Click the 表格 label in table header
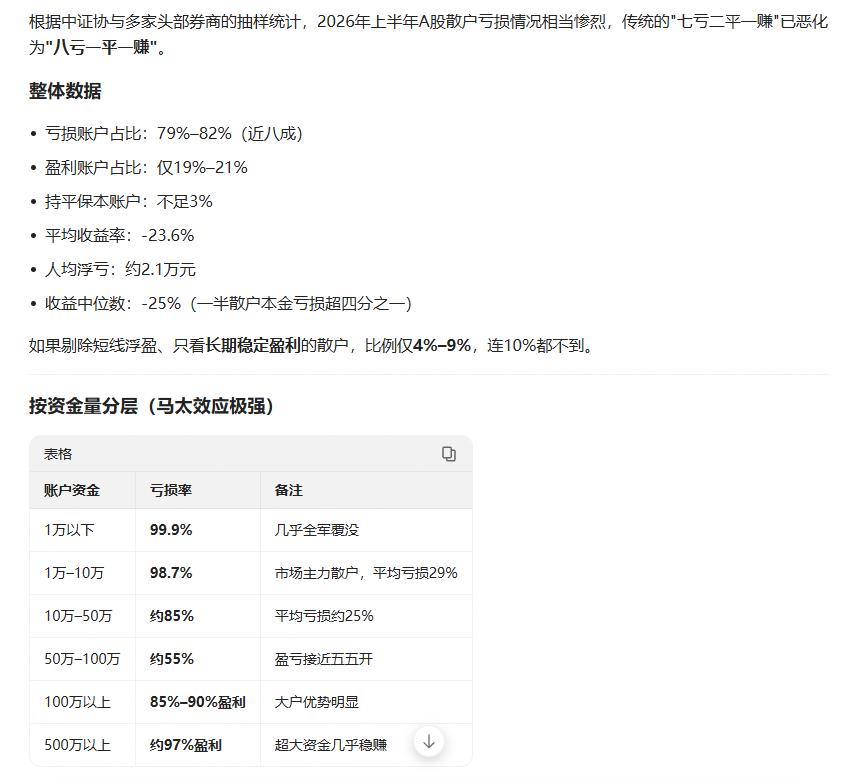 [58, 454]
